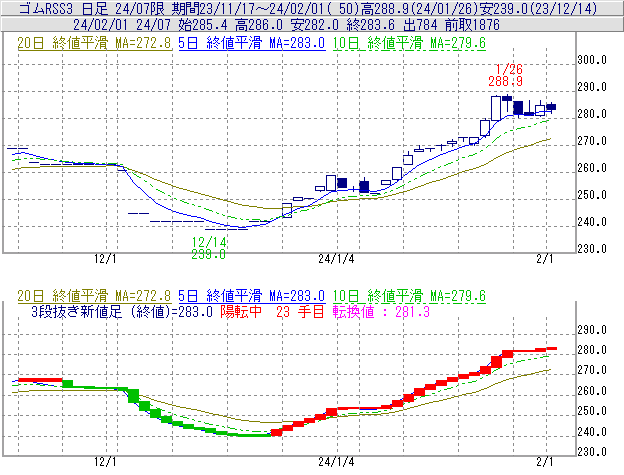The width and height of the screenshot is (624, 475).
Task: Click the upper chart's 20日 終値平滑 MA=272.8 legend
Action: [94, 43]
